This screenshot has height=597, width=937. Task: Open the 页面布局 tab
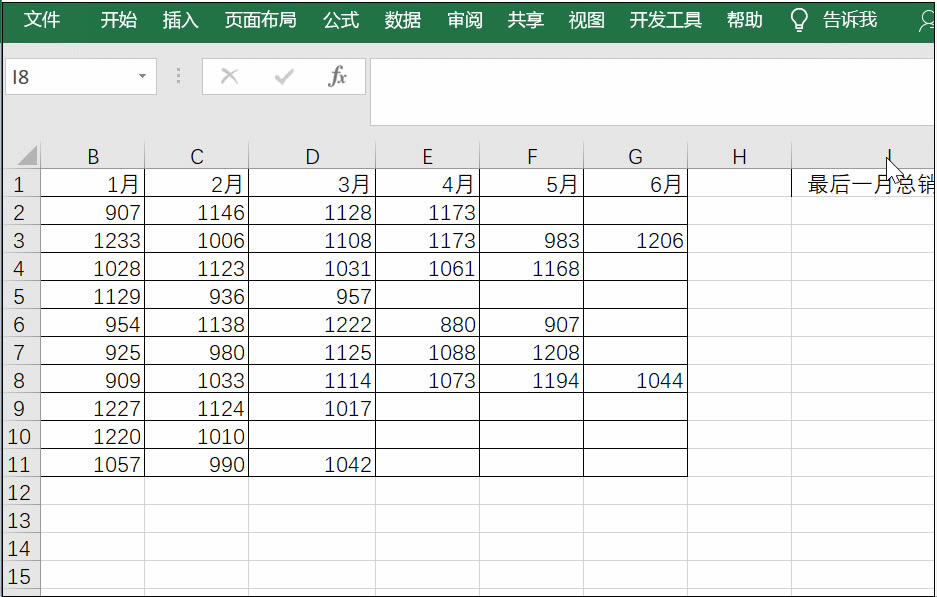[261, 19]
